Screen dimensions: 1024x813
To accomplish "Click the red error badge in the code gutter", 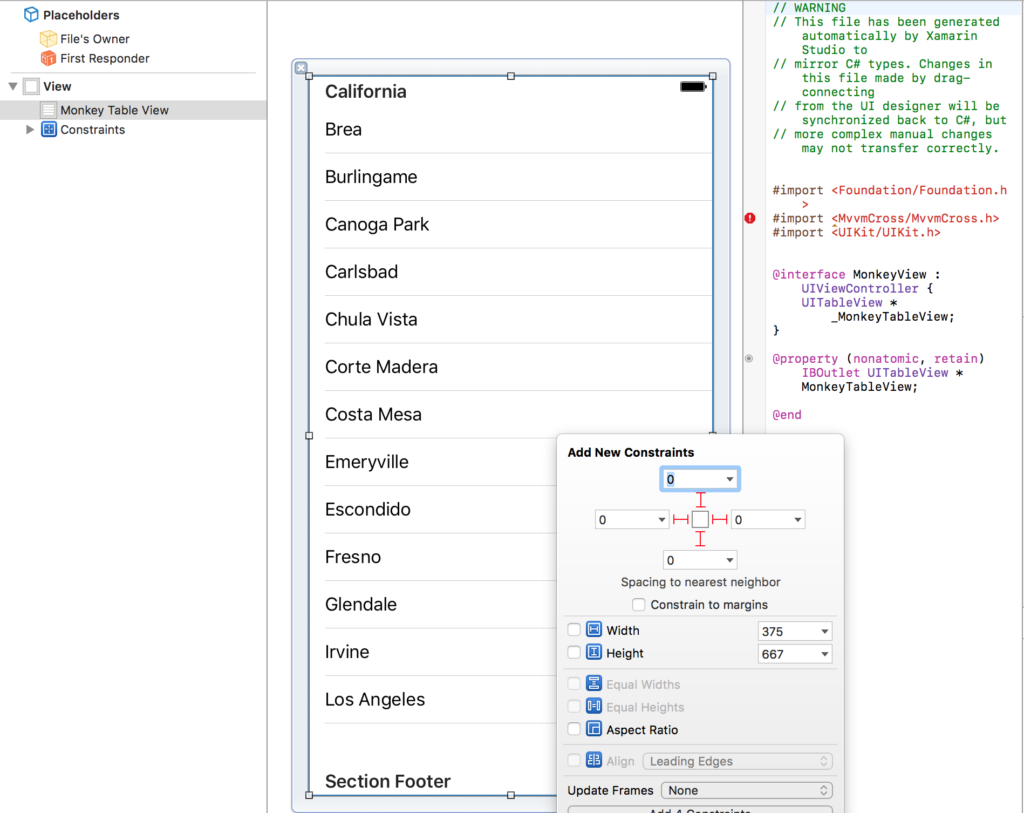I will point(749,218).
